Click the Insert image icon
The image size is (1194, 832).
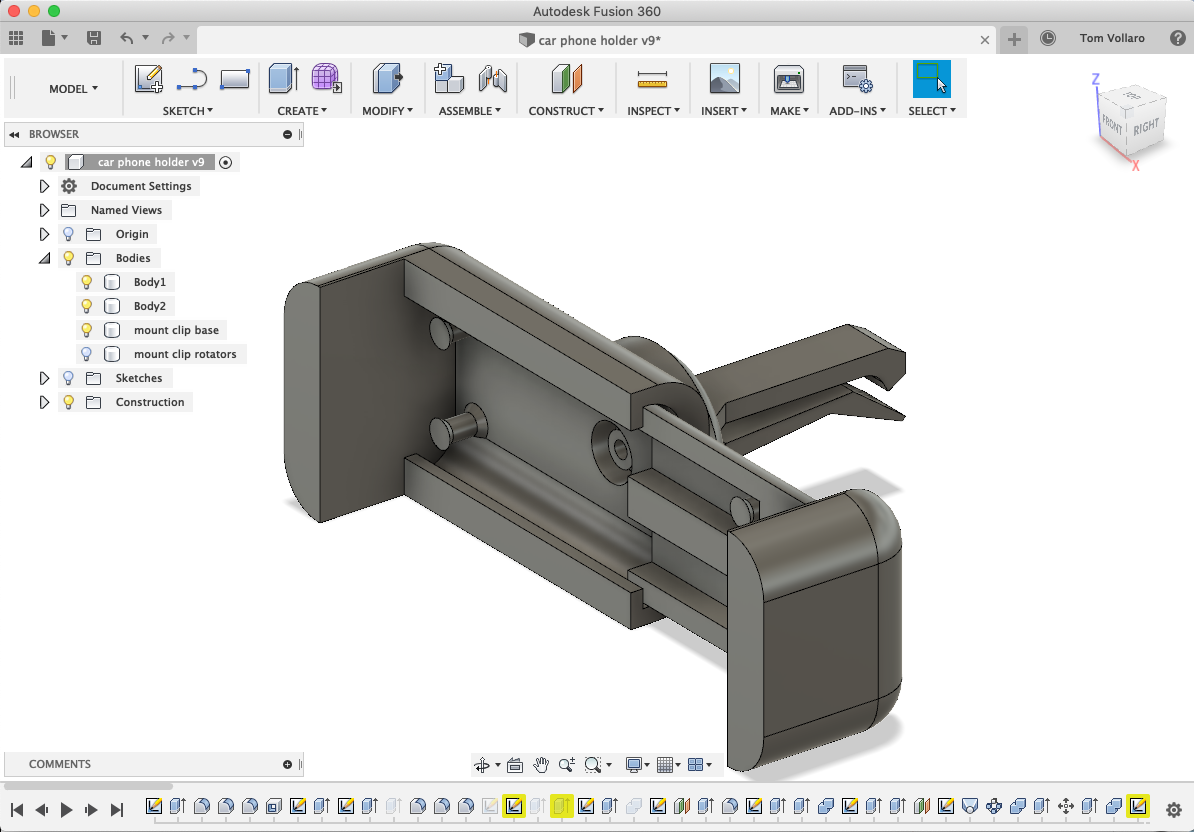pyautogui.click(x=724, y=78)
